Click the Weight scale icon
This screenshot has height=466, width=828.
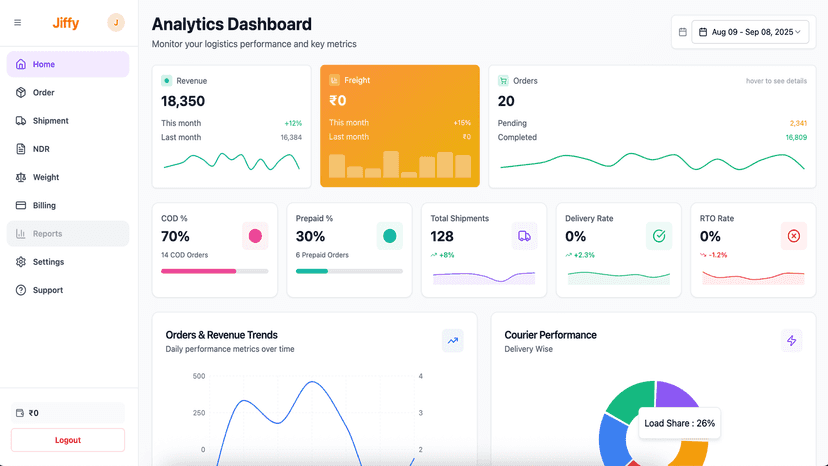pyautogui.click(x=21, y=178)
